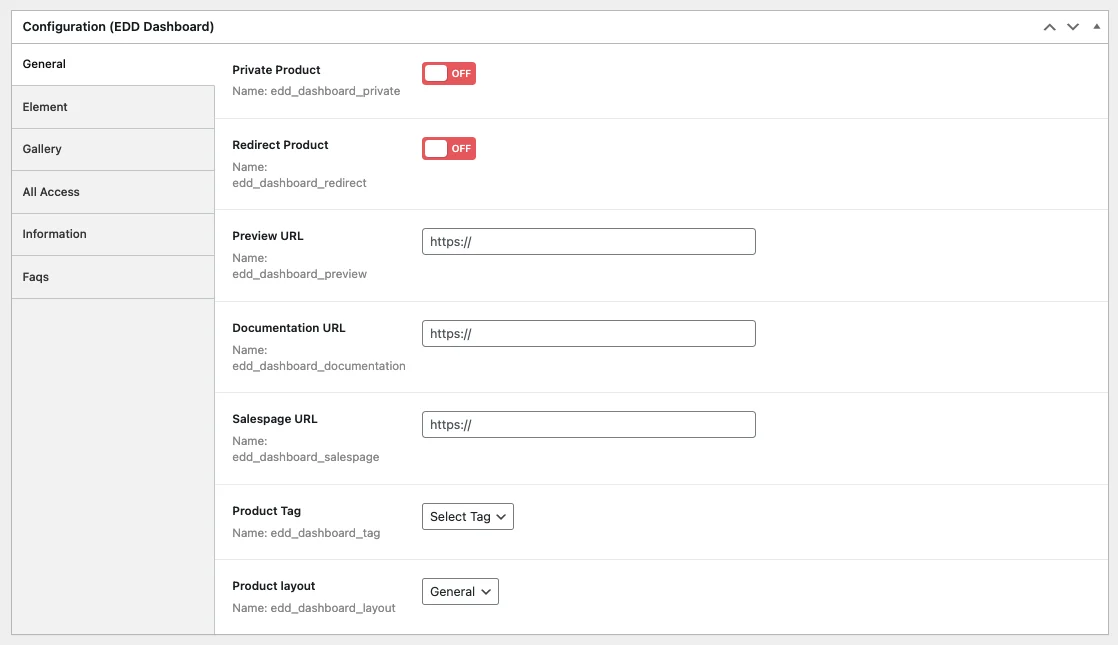Open the General settings tab
This screenshot has width=1118, height=645.
click(113, 64)
